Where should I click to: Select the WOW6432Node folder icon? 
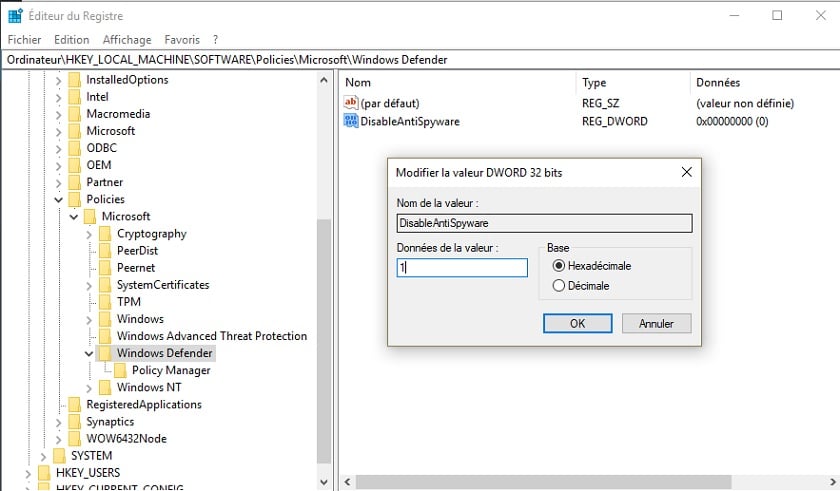pos(74,439)
